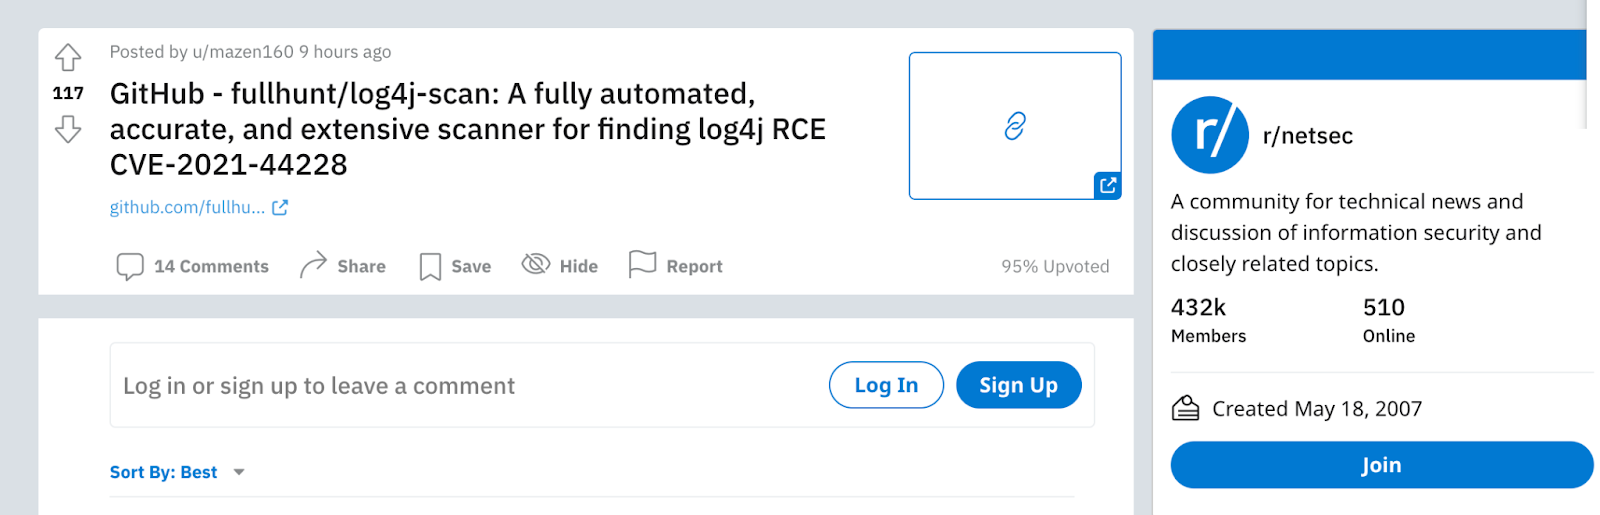The width and height of the screenshot is (1600, 515).
Task: Open the u/mazen160 user profile
Action: [x=243, y=52]
